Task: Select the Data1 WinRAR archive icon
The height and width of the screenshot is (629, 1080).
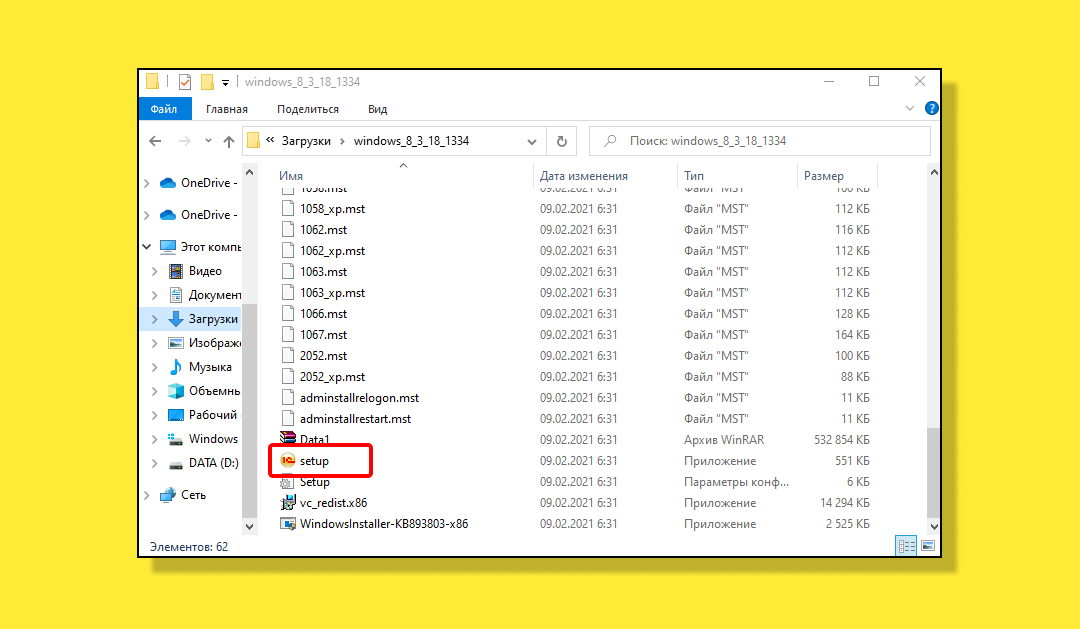Action: pos(288,439)
